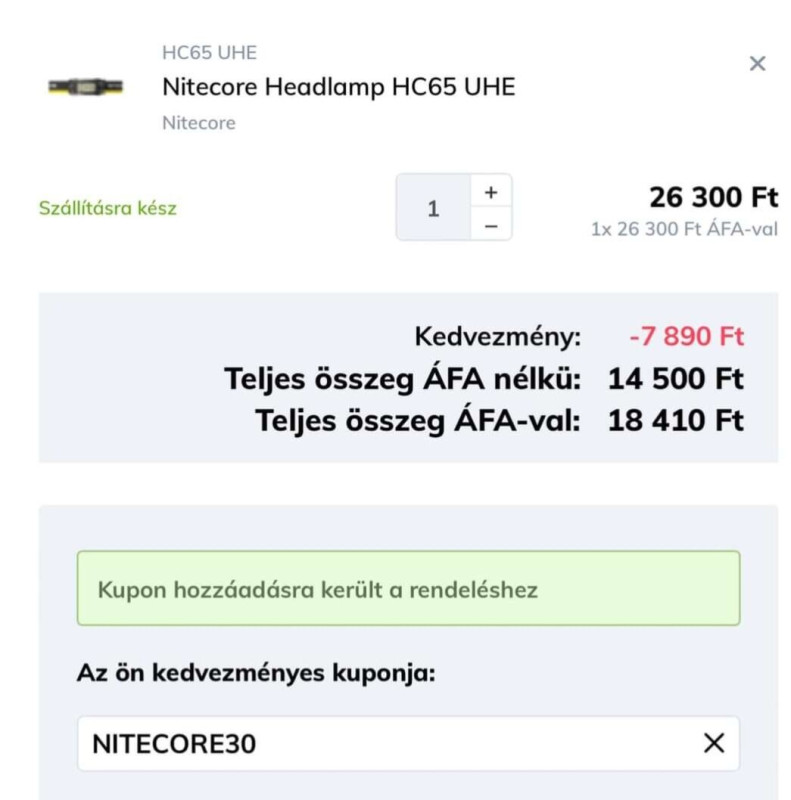This screenshot has height=800, width=791.
Task: Remove Nitecore Headlamp from cart with X
Action: 757,64
